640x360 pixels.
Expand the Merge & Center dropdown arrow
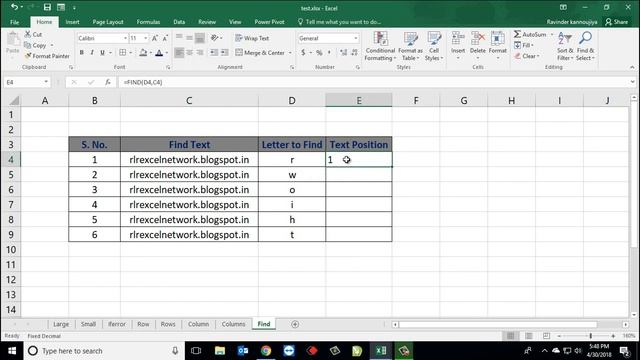coord(290,53)
